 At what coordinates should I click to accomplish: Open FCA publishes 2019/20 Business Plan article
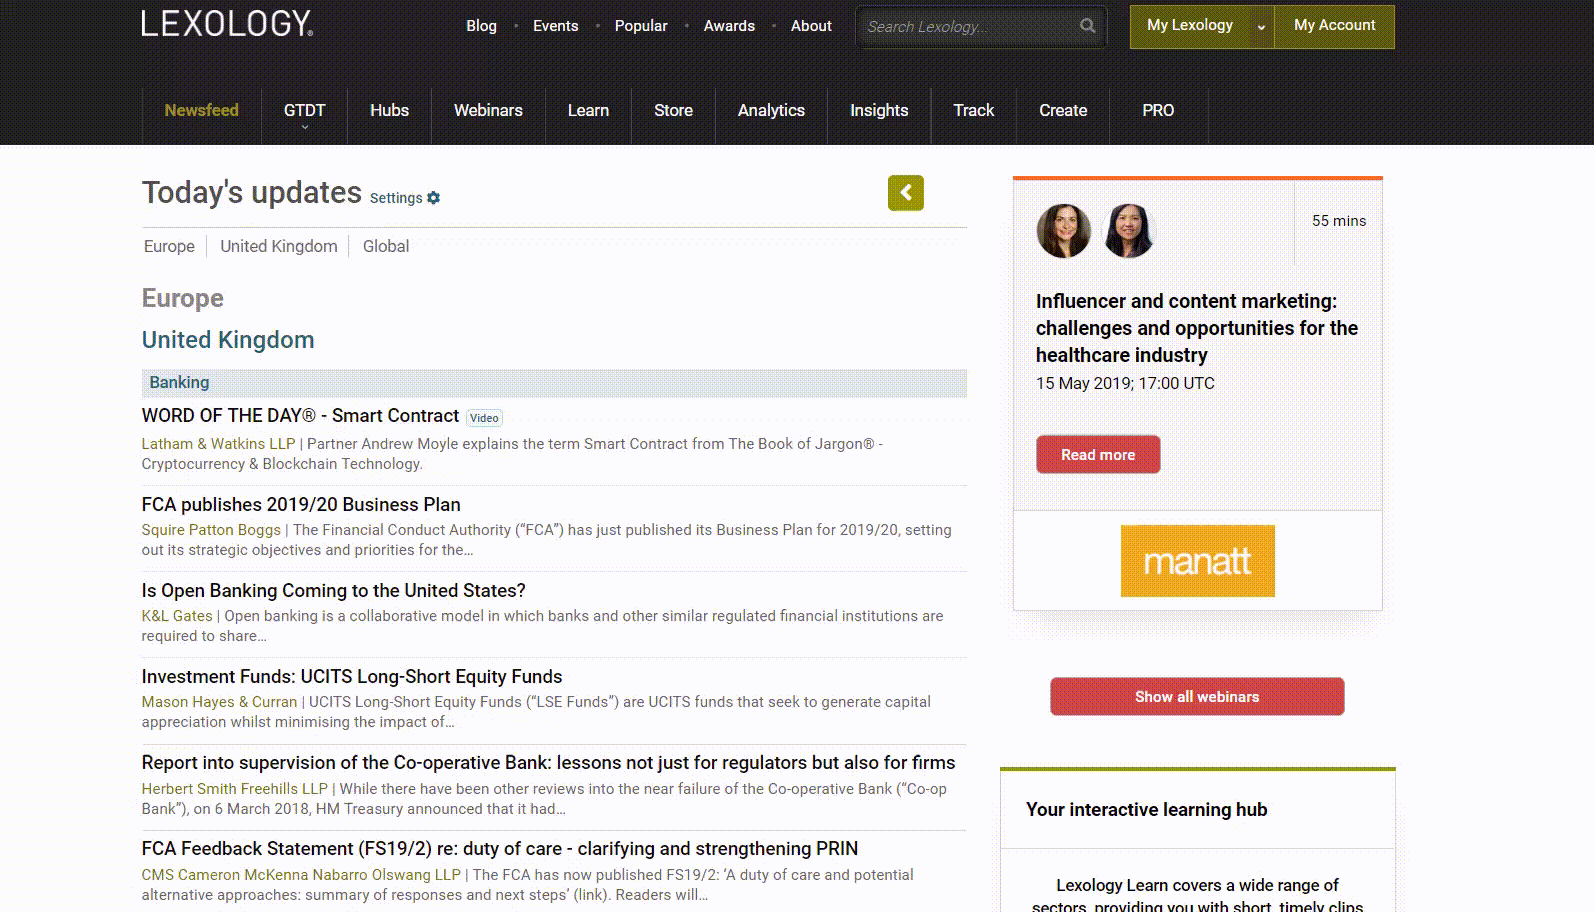[x=301, y=505]
